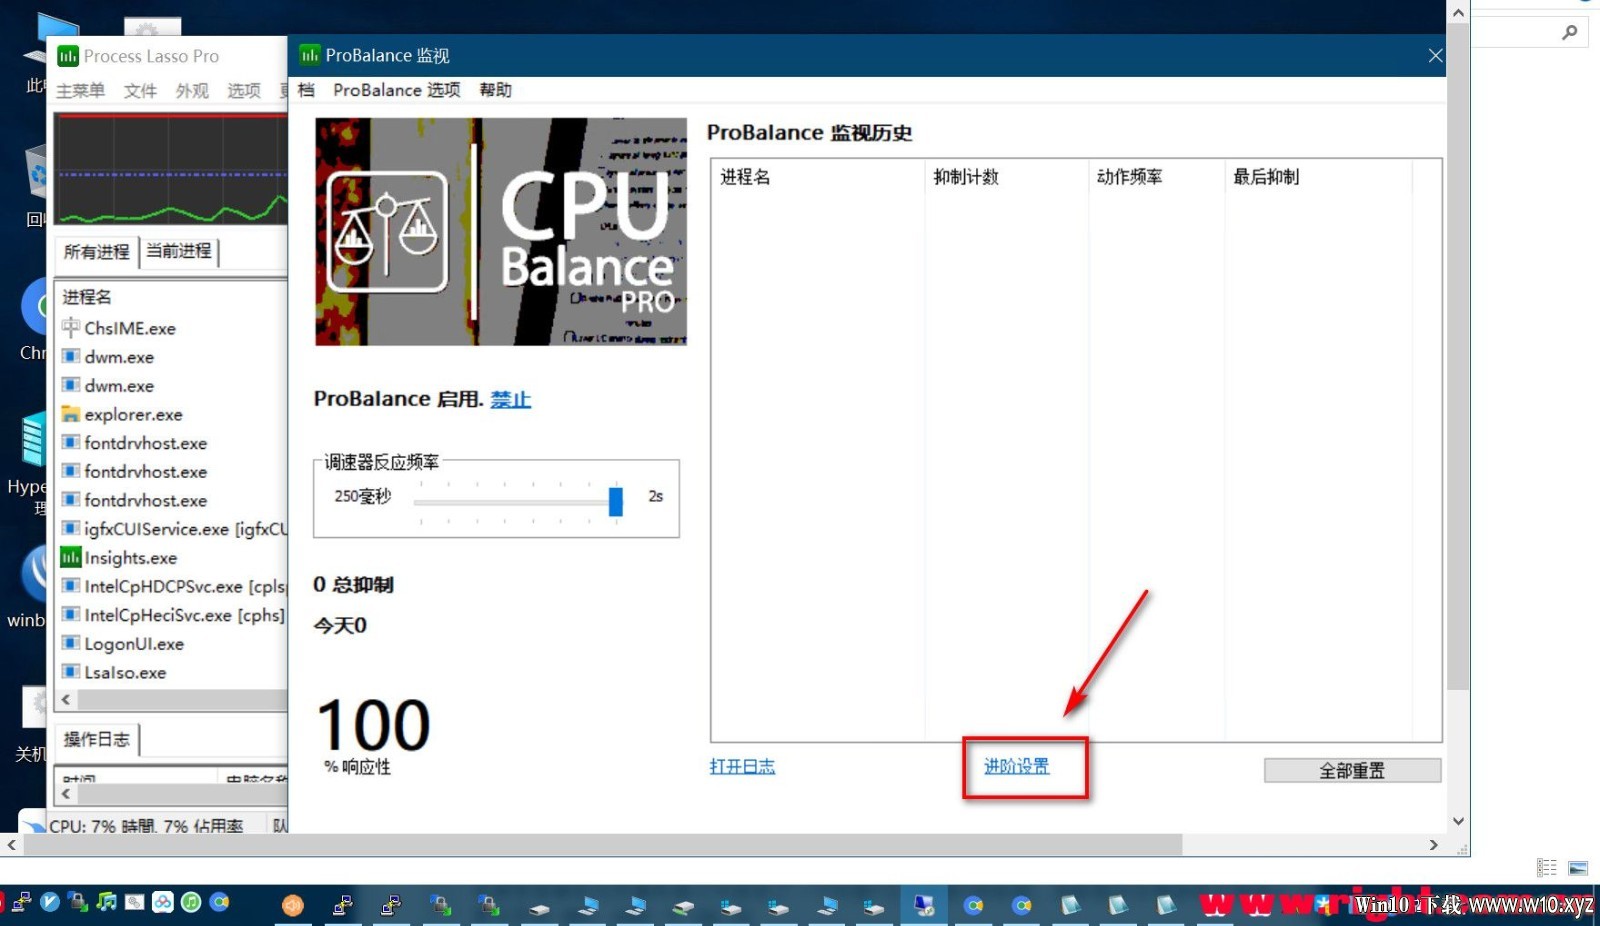Click the 250毫秒 end of the slider track

click(x=419, y=501)
